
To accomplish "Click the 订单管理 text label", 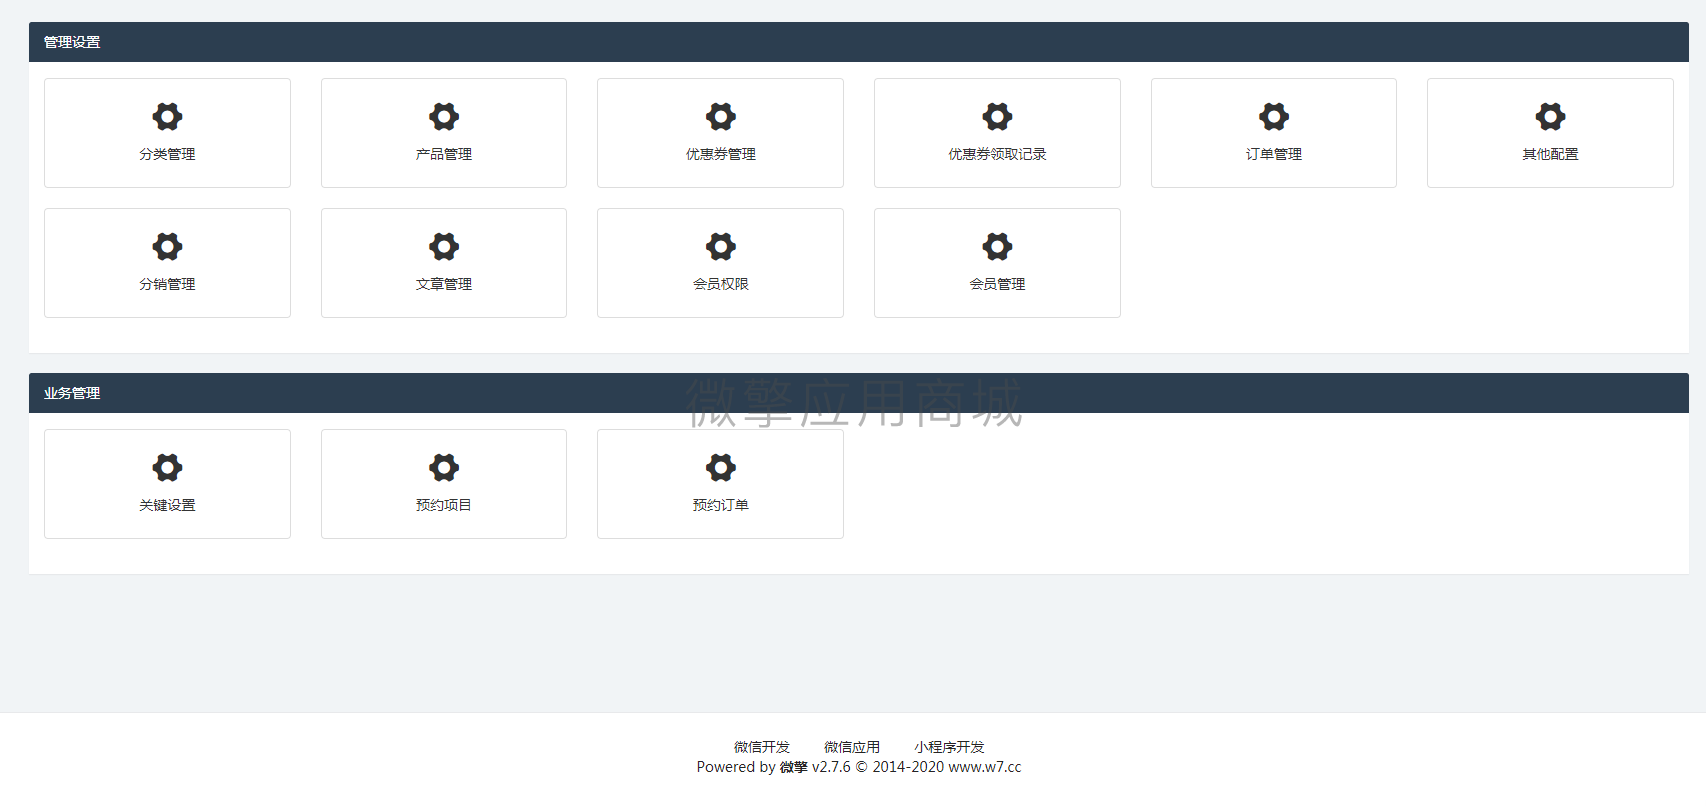I will point(1273,154).
